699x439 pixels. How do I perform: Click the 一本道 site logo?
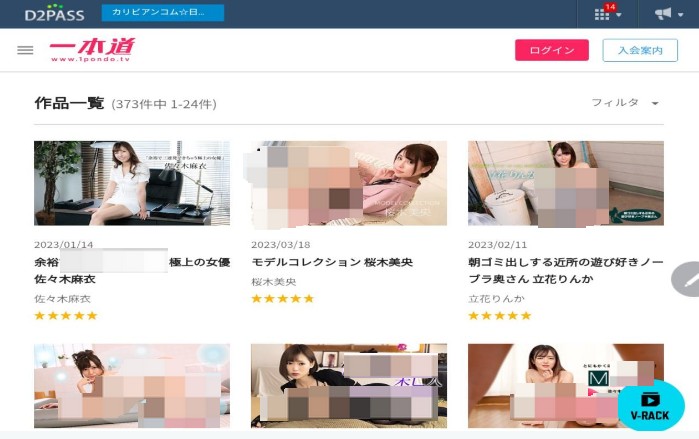point(92,49)
